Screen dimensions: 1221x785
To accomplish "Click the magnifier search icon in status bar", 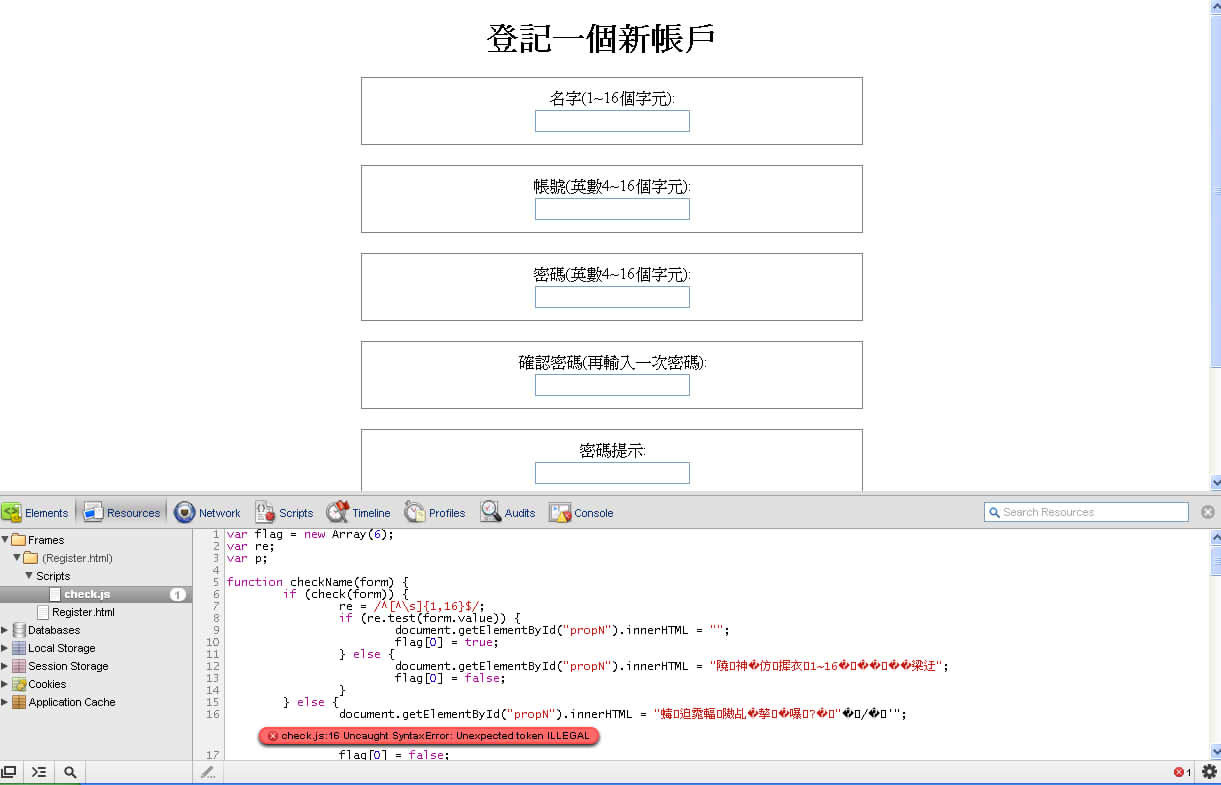I will [x=70, y=772].
